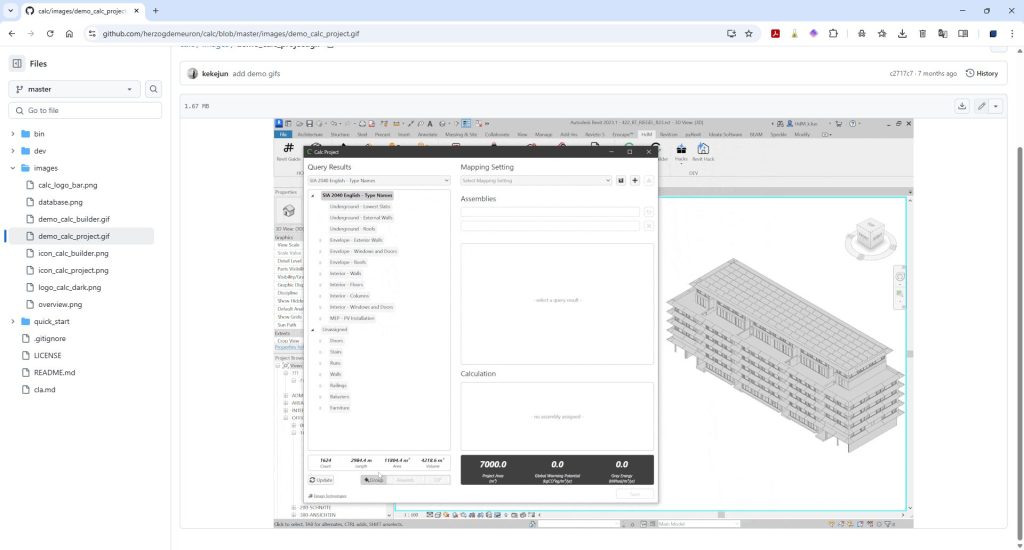The image size is (1024, 550).
Task: Open demo_calc_builder.gif in file tree
Action: pos(74,219)
